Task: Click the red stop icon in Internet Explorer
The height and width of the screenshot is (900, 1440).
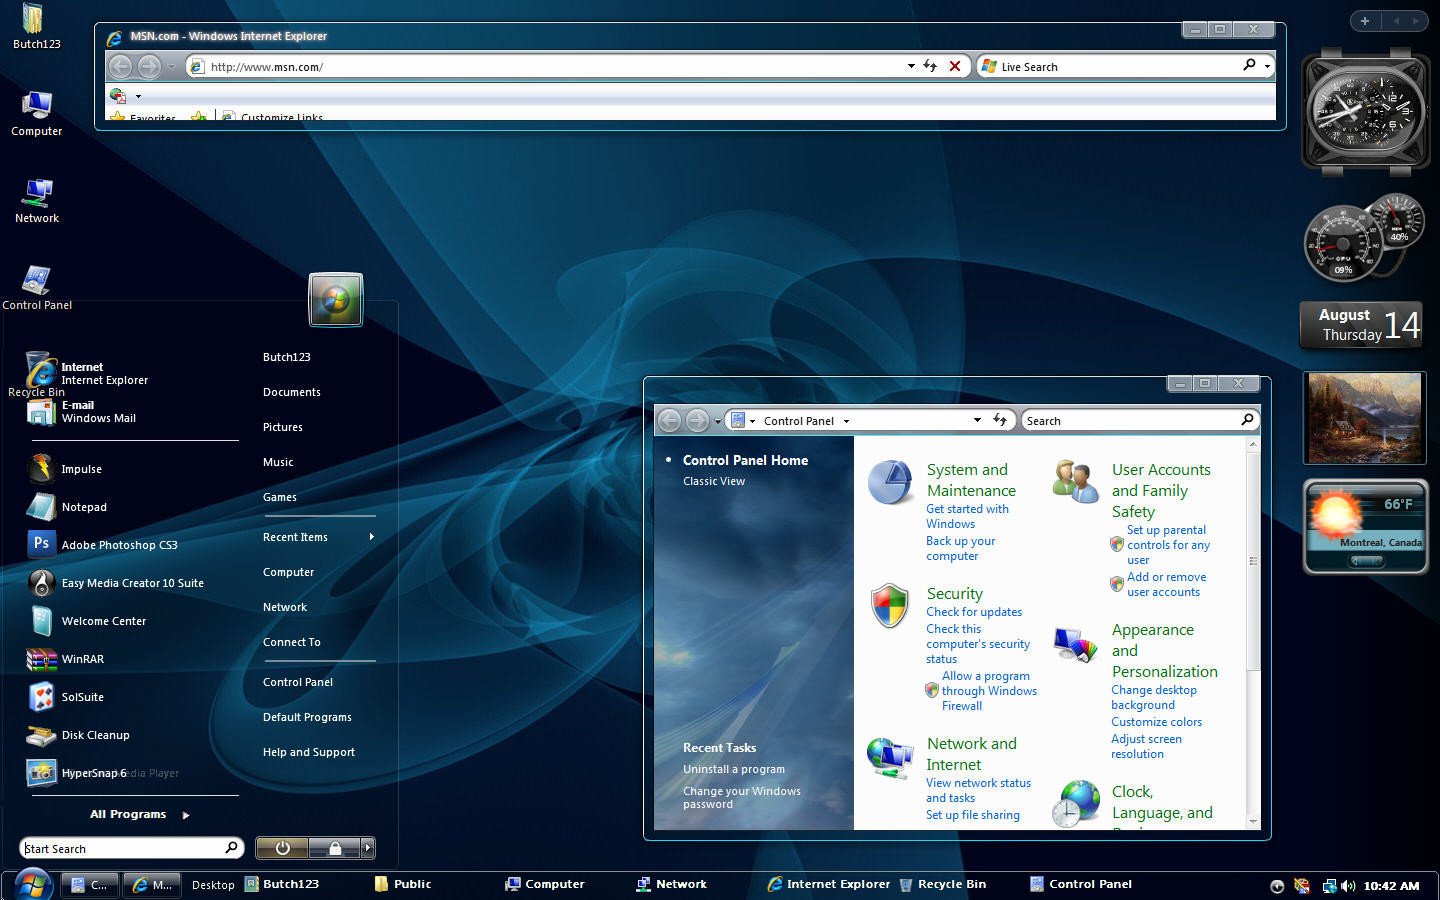Action: pyautogui.click(x=955, y=66)
